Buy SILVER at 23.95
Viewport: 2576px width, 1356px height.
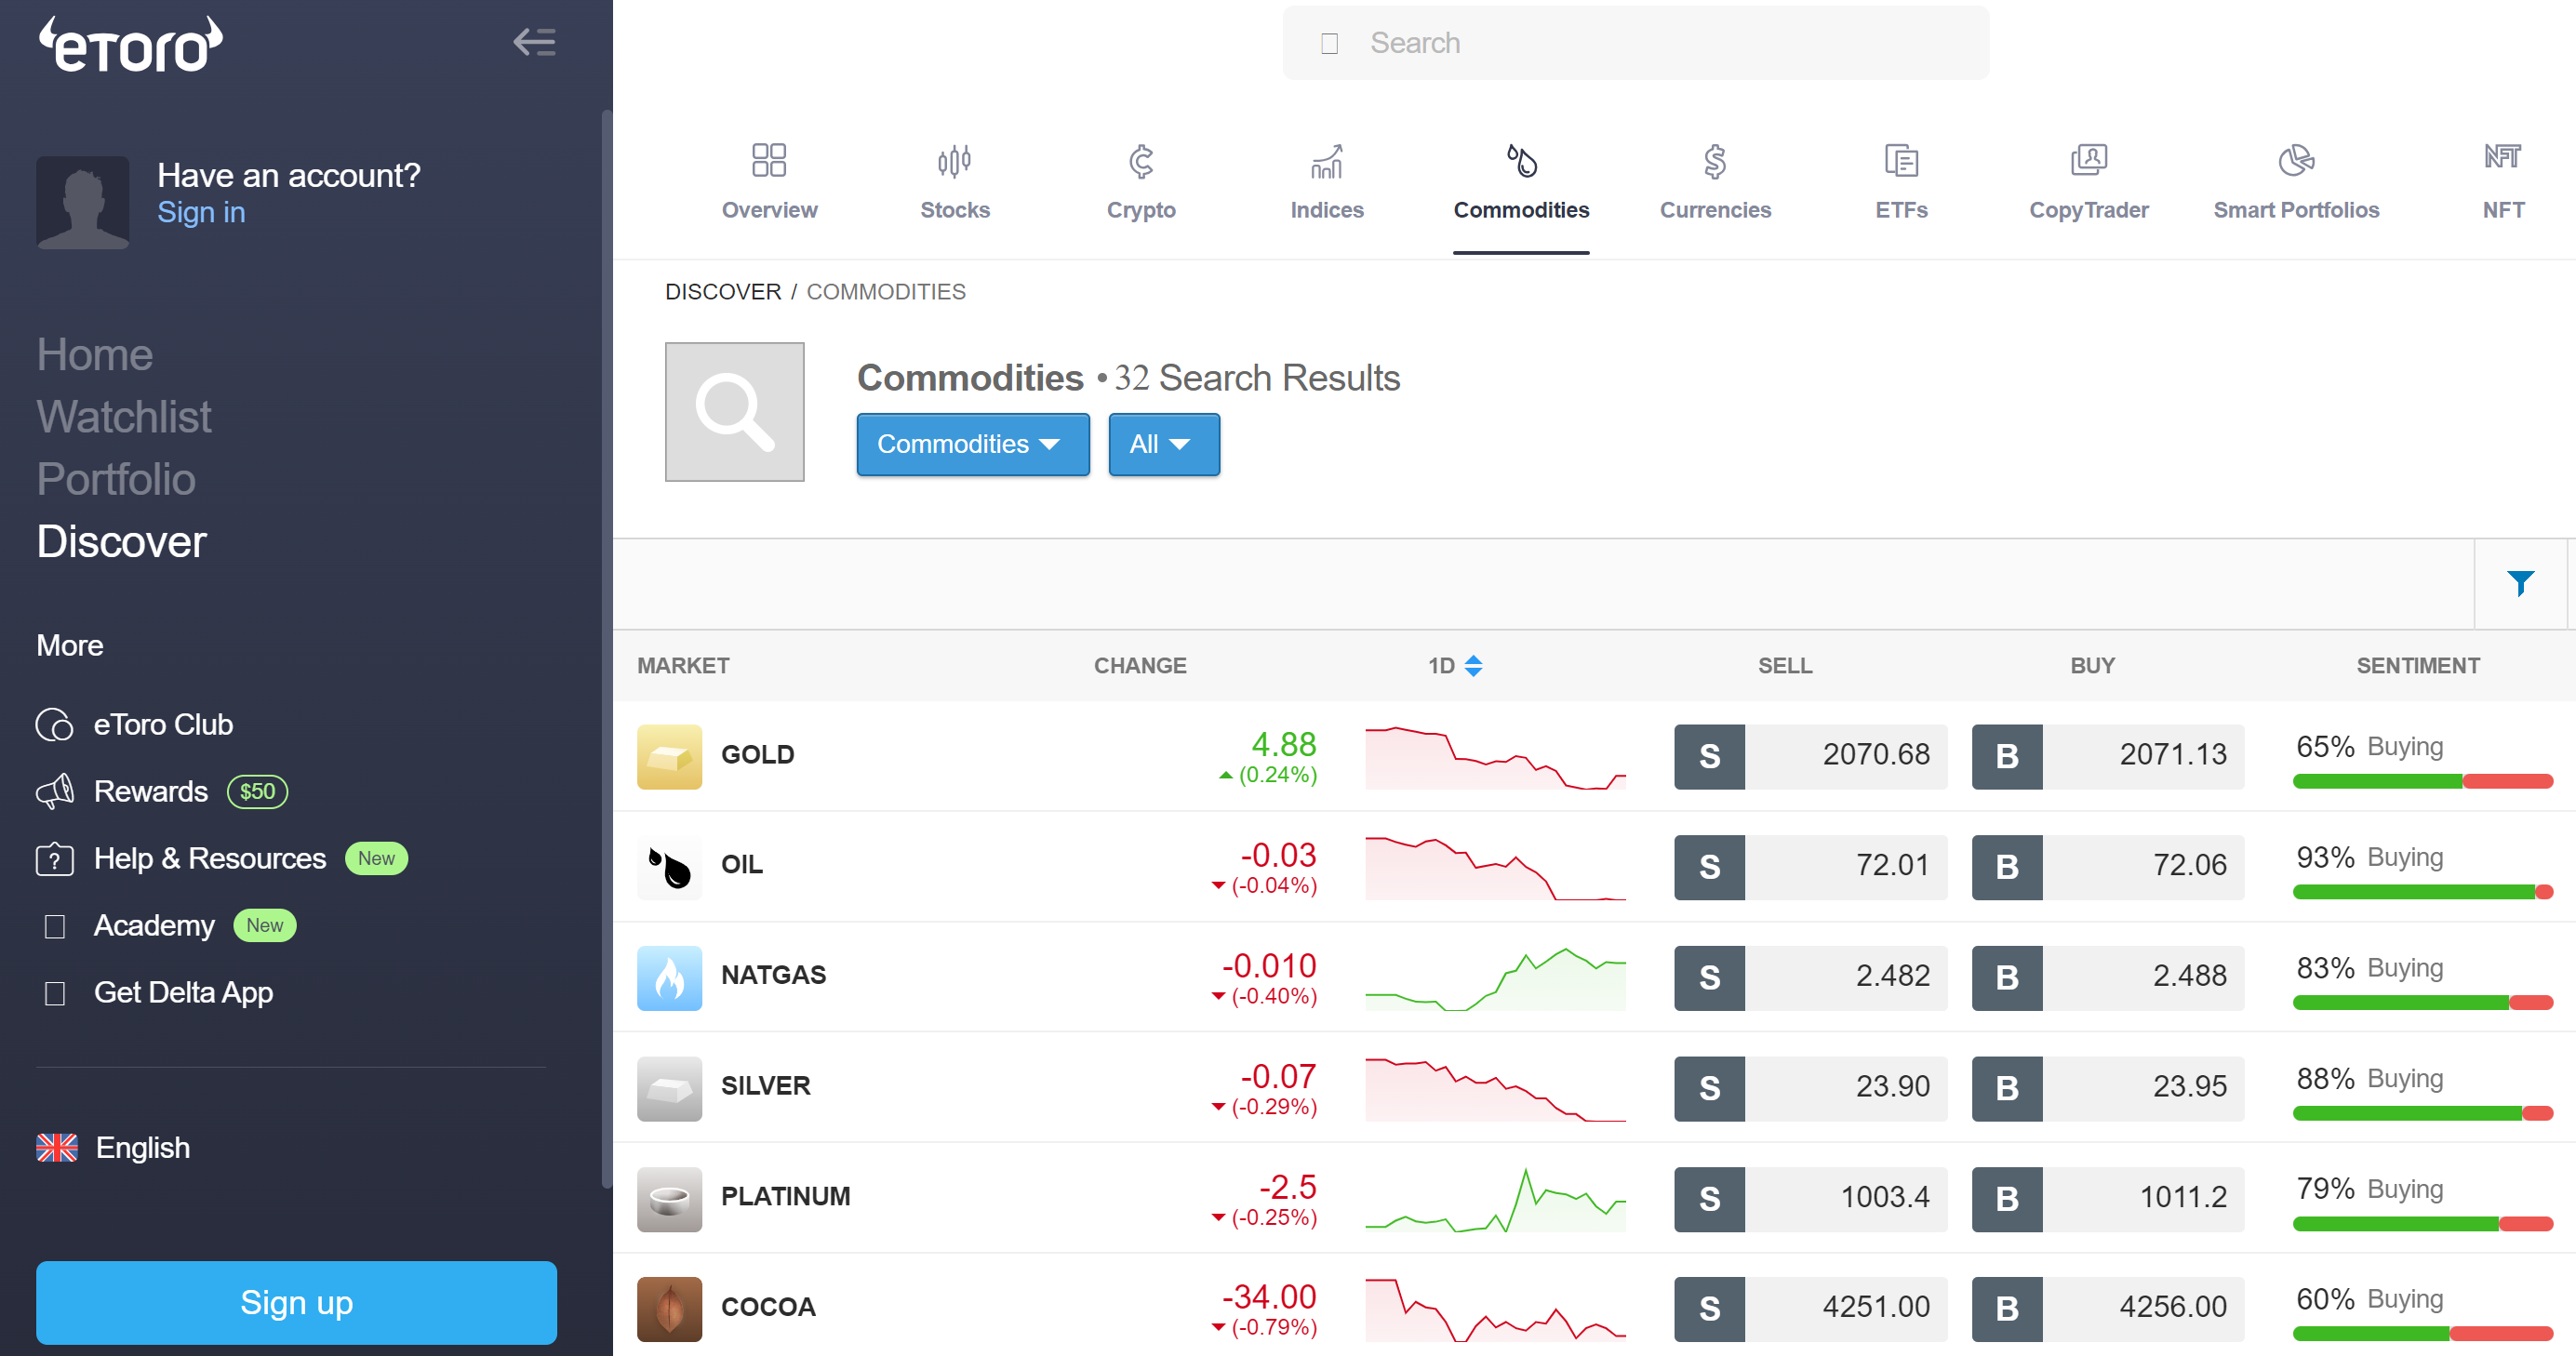coord(2107,1088)
